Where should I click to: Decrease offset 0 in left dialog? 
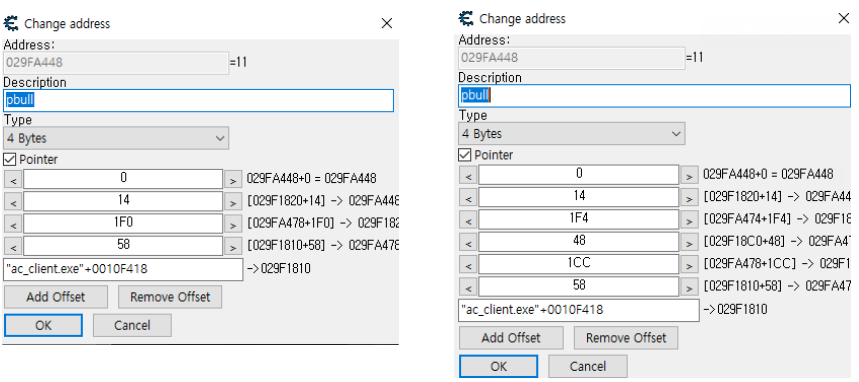[x=13, y=179]
